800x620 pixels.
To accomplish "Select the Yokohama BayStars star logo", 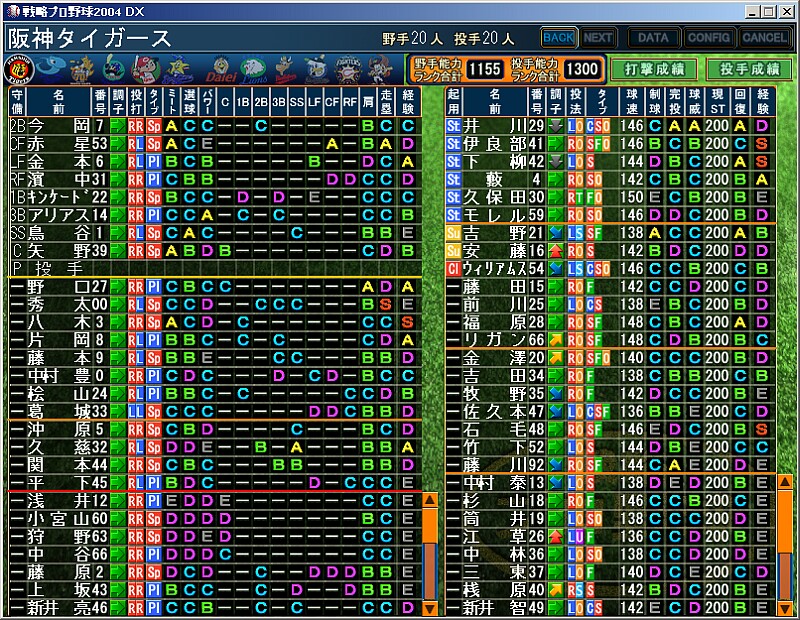I will coord(178,69).
